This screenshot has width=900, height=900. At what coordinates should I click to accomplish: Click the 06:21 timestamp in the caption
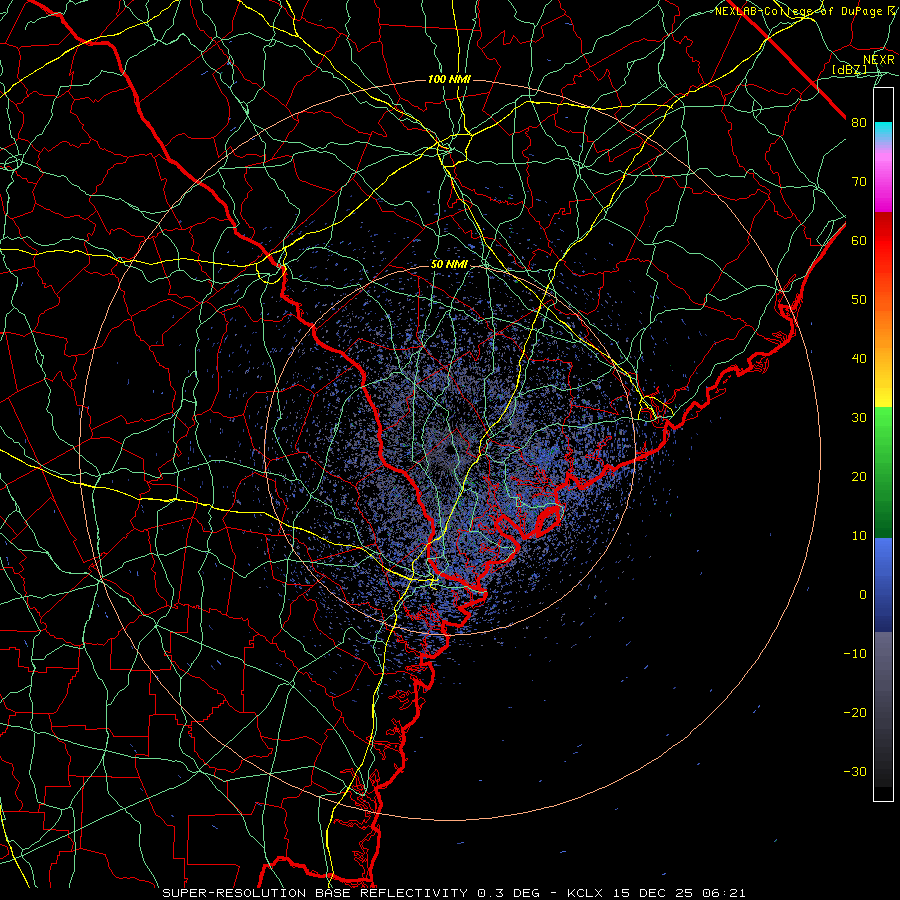pyautogui.click(x=723, y=893)
